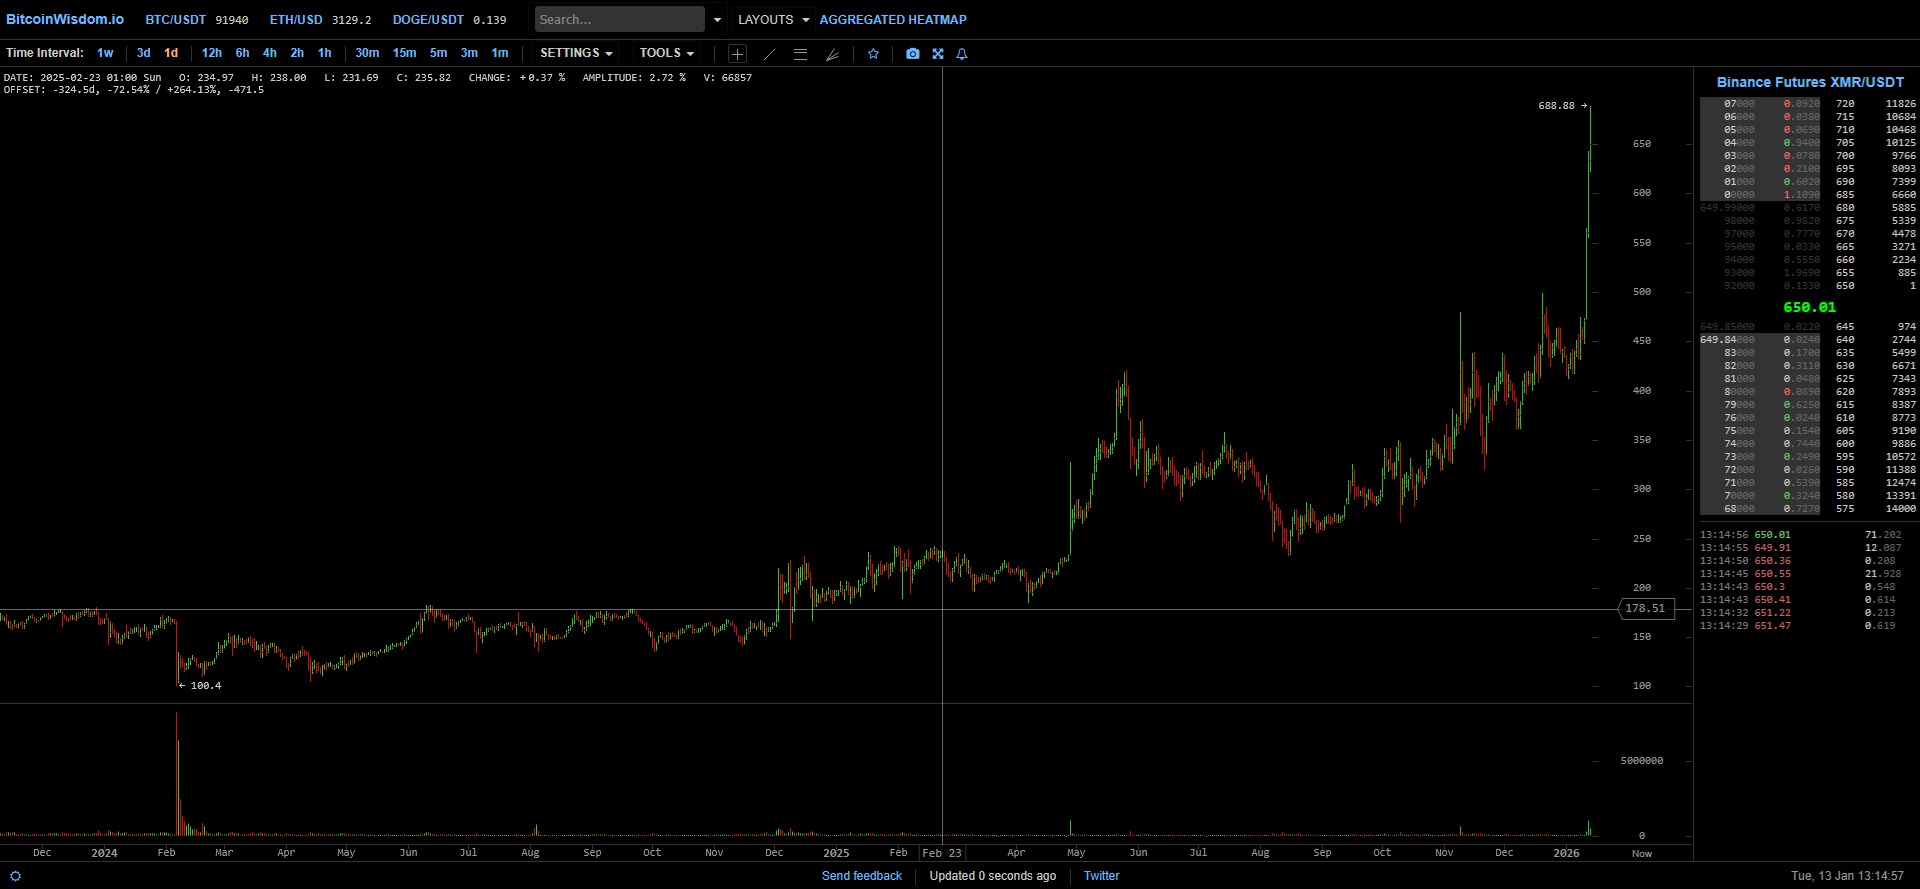Click the AMPLITUDE 2.72 % readout

click(634, 78)
